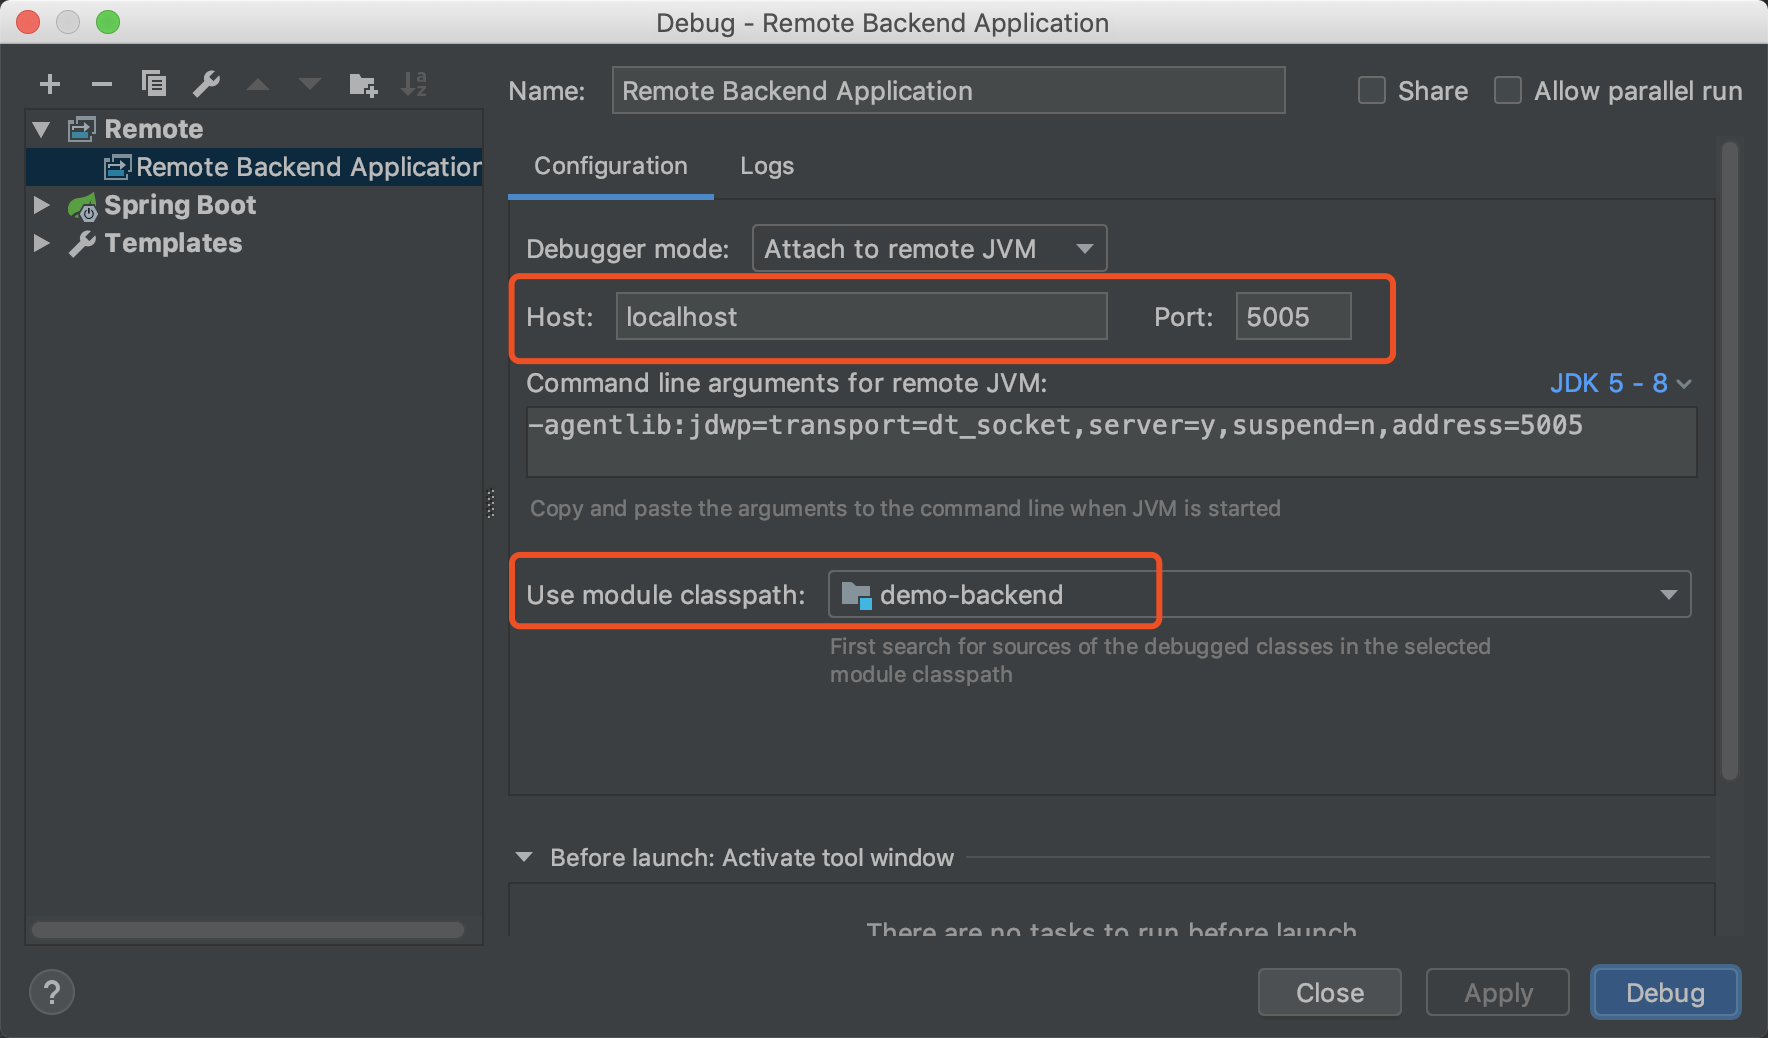
Task: Open help with the question mark icon
Action: point(52,992)
